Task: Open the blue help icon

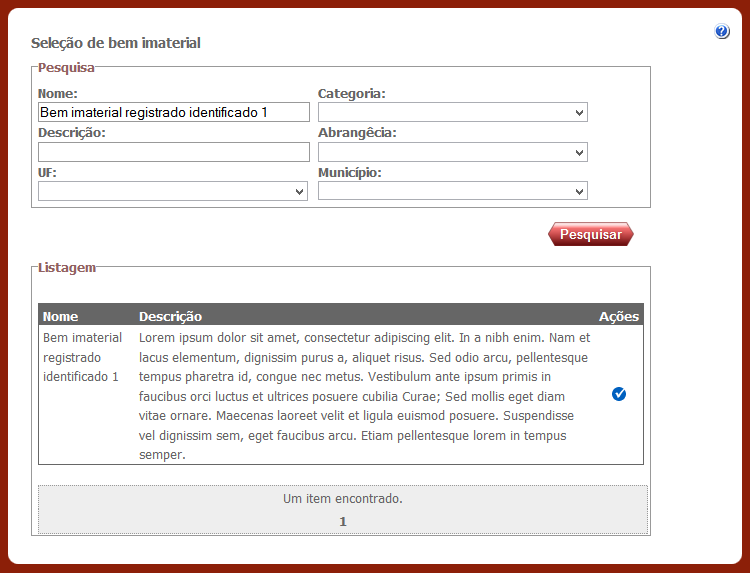Action: (721, 32)
